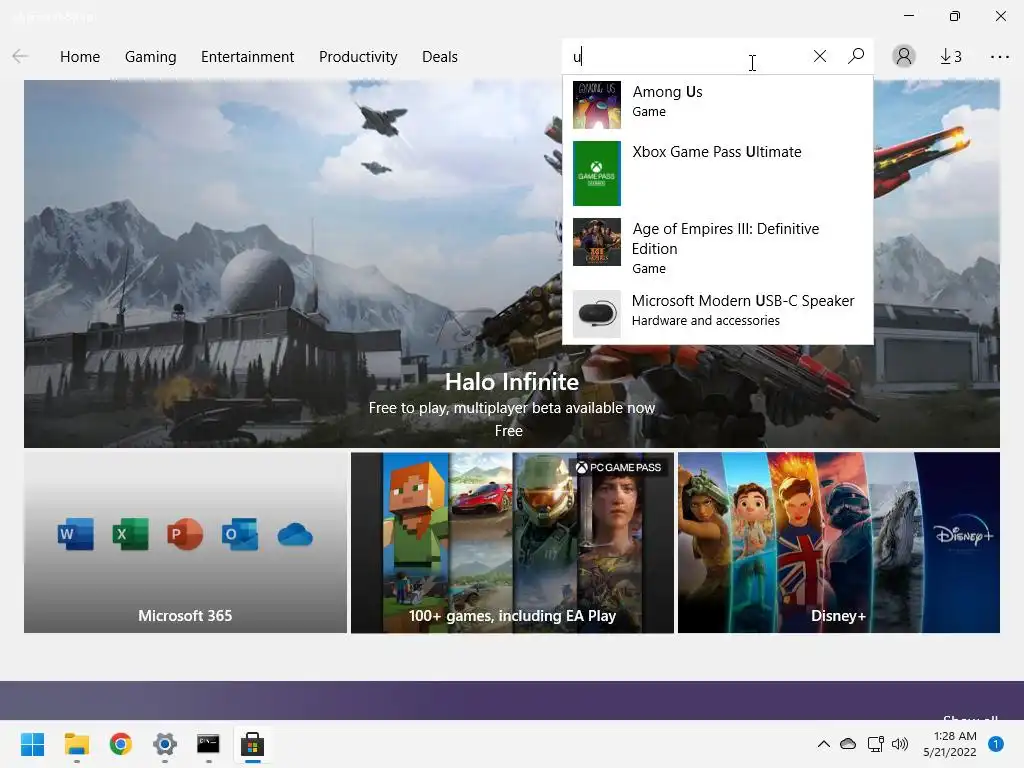This screenshot has height=768, width=1024.
Task: Open the volume speaker tray icon
Action: pyautogui.click(x=900, y=744)
